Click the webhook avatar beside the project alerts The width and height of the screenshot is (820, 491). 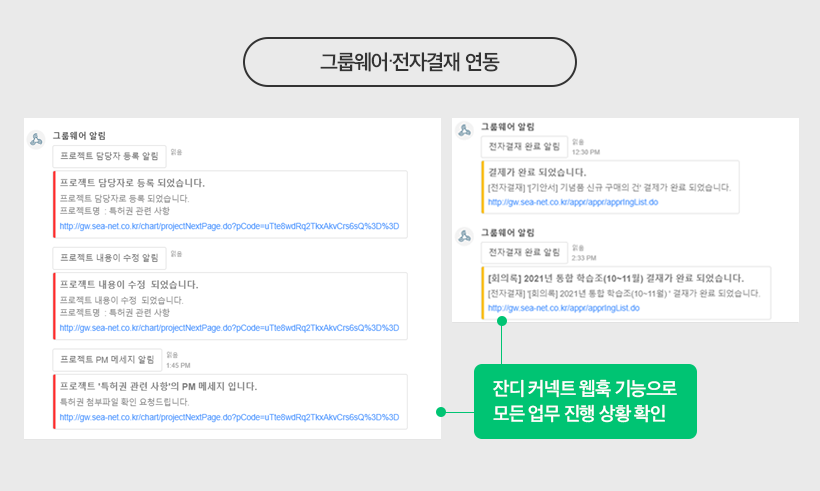click(36, 140)
